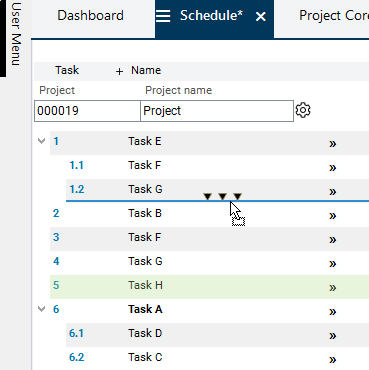Select the Task H row numbered 5
This screenshot has width=369, height=370.
point(209,287)
